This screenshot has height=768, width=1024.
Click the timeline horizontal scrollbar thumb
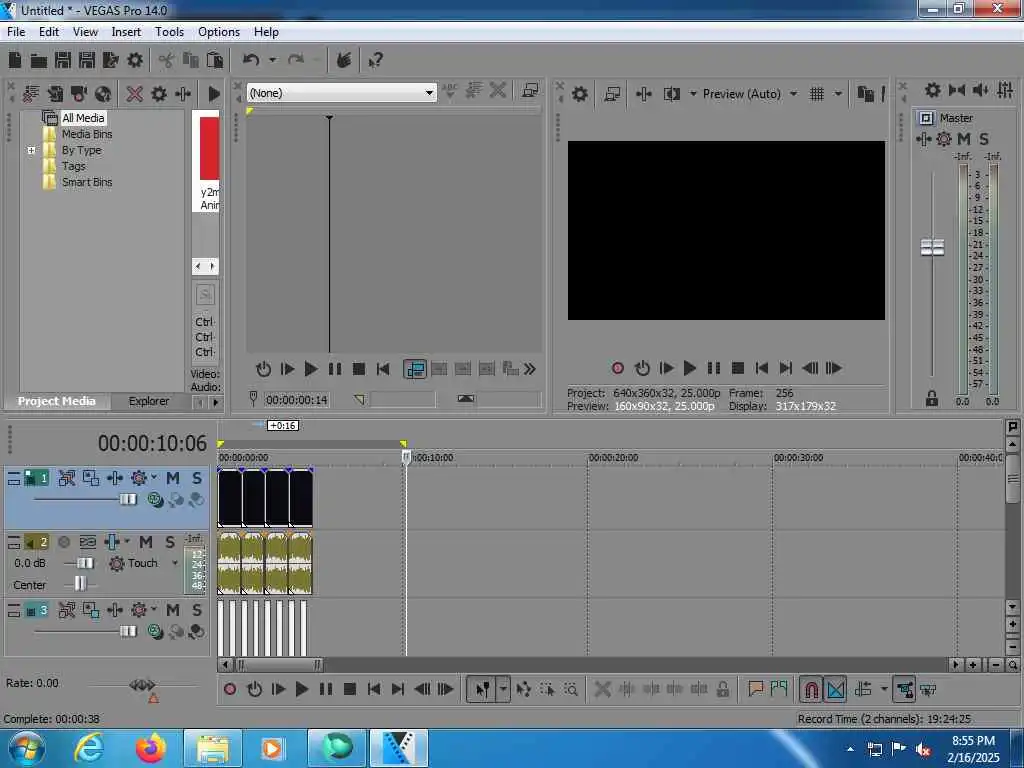[x=279, y=665]
